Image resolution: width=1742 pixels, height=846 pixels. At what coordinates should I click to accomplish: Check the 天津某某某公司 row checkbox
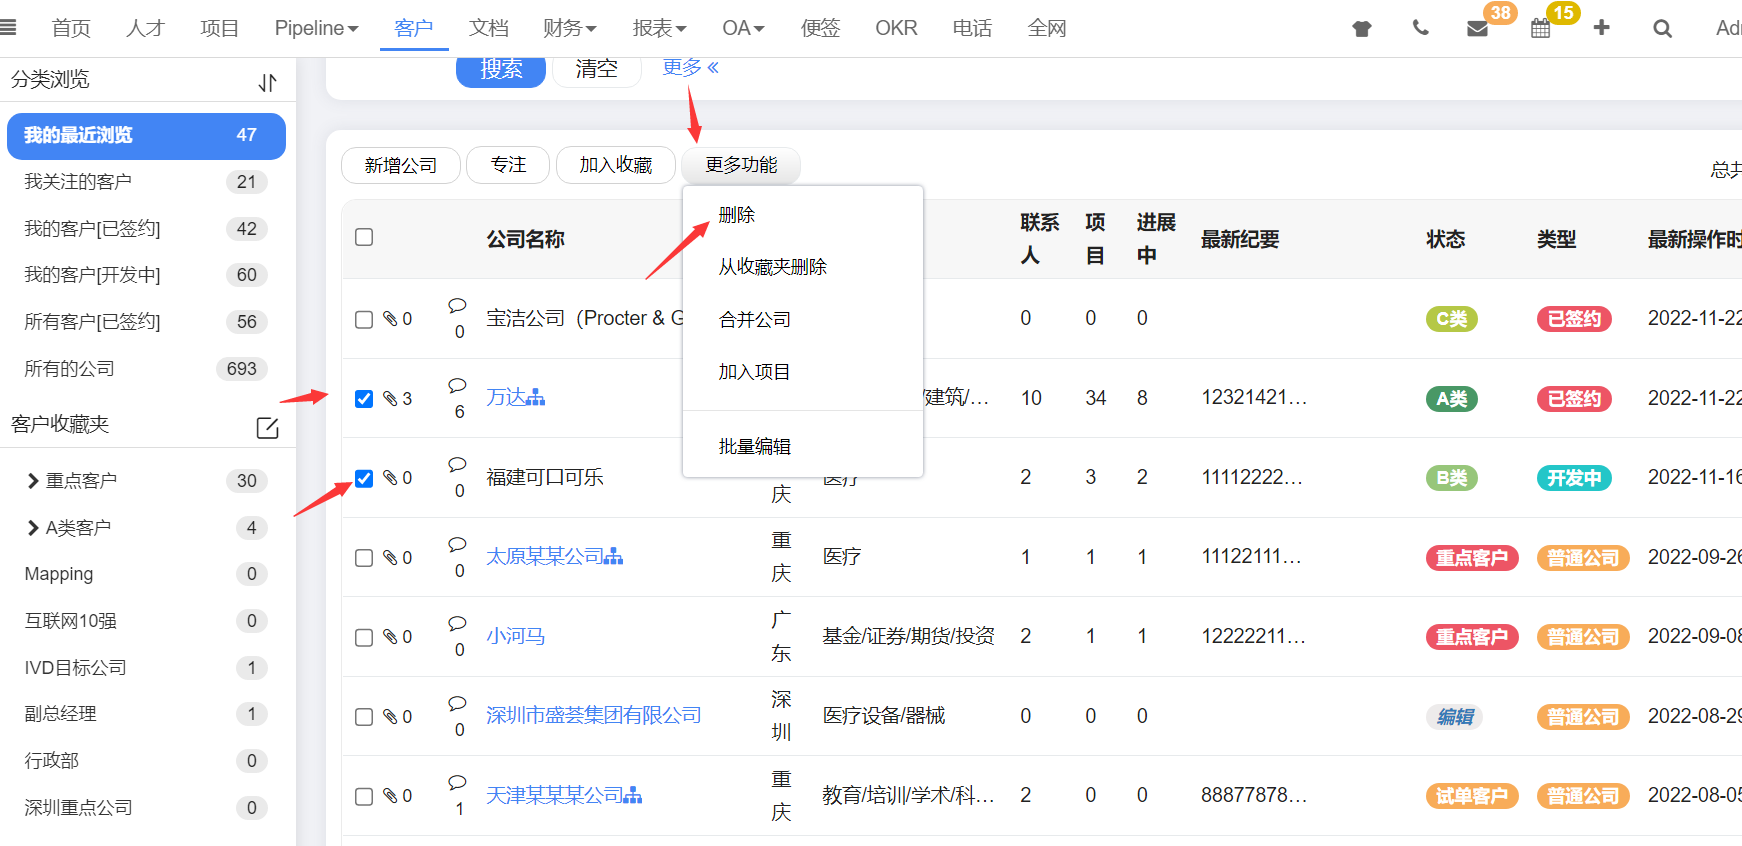tap(364, 796)
